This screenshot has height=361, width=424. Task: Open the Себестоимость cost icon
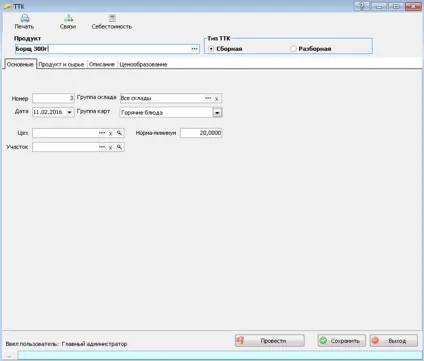pos(112,18)
